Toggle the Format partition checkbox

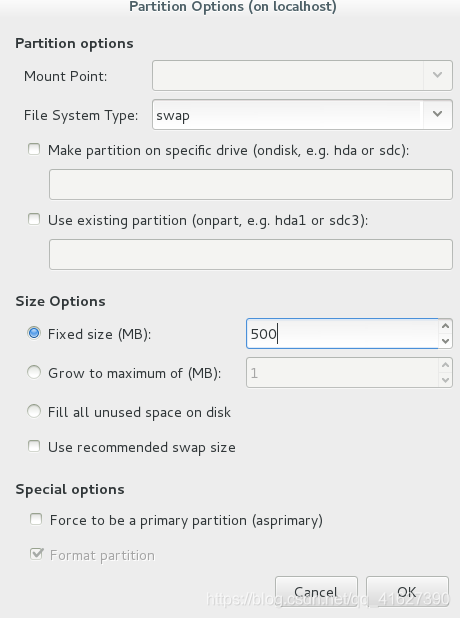36,554
